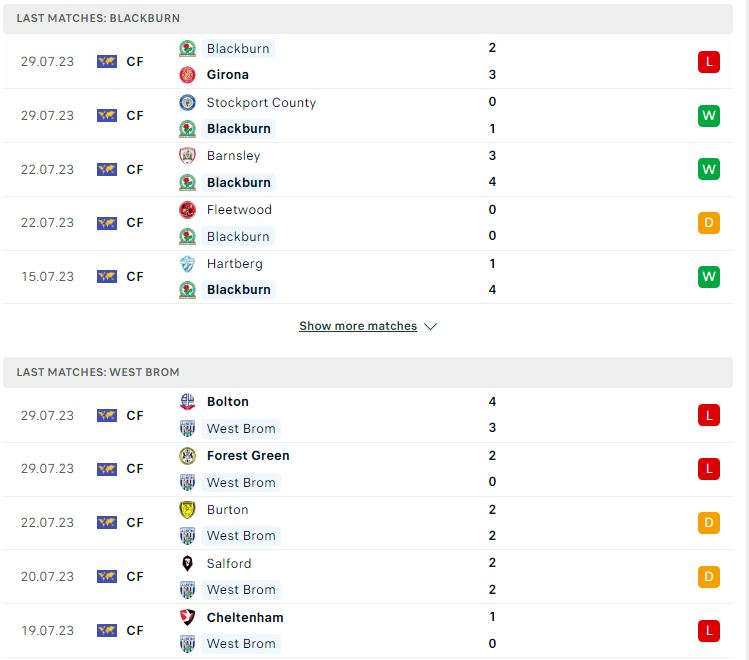Screen dimensions: 749x660
Task: Click the Bolton club crest icon
Action: coord(187,402)
